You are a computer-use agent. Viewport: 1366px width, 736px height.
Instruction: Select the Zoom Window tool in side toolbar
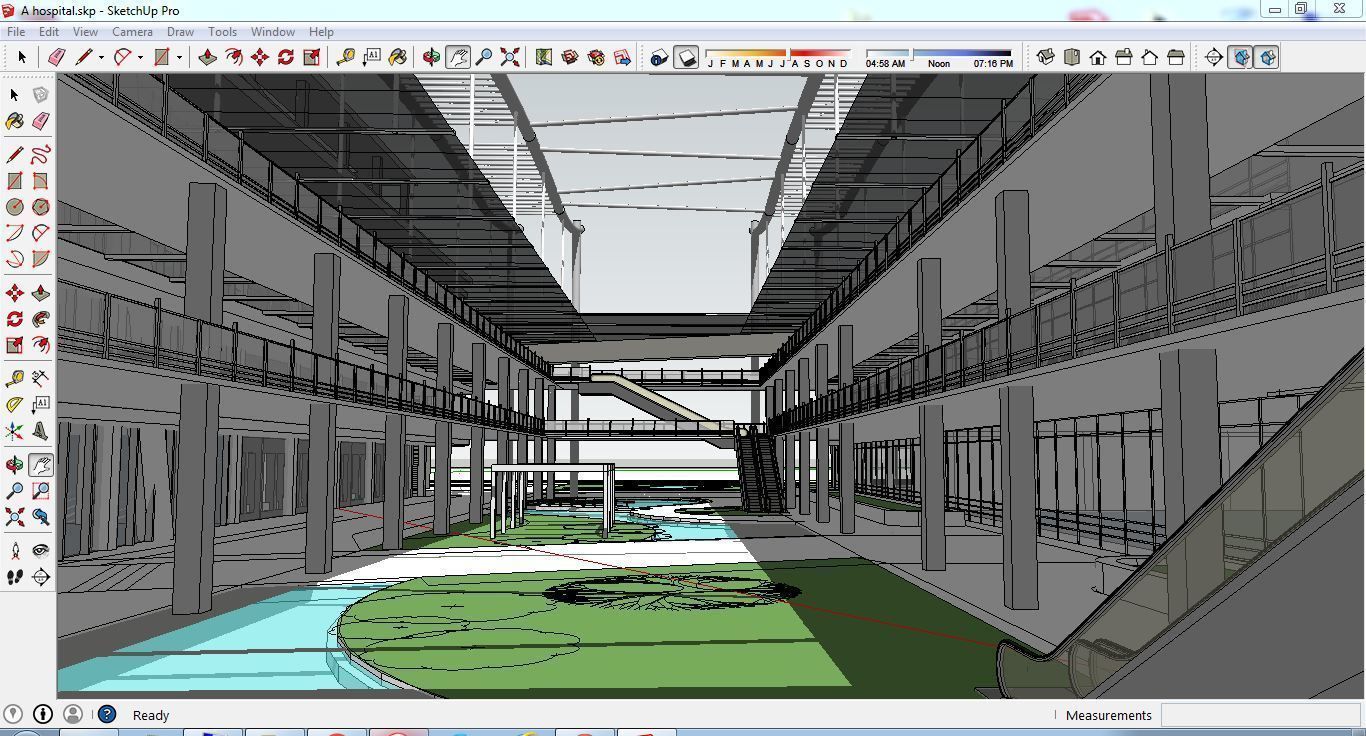pyautogui.click(x=41, y=491)
